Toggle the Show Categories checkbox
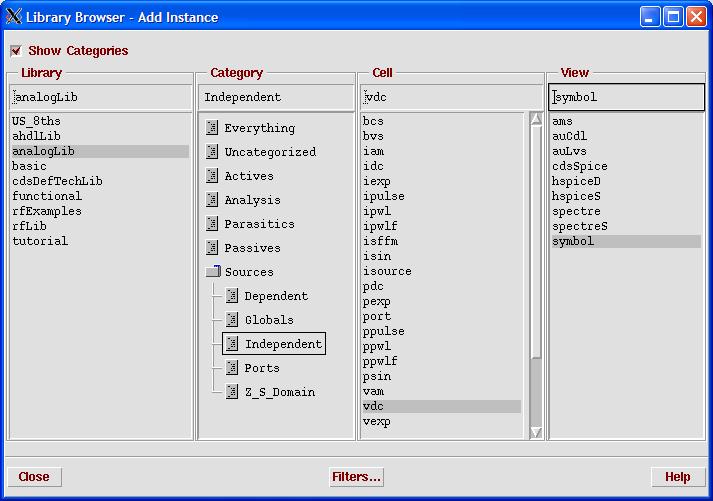Screen dimensions: 713x501 pyautogui.click(x=16, y=51)
